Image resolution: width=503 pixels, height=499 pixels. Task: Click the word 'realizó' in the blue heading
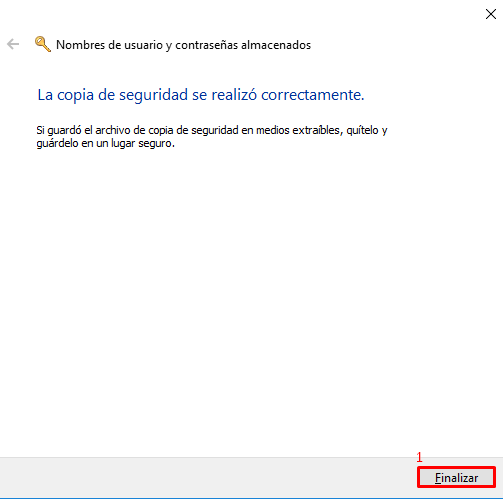[234, 95]
